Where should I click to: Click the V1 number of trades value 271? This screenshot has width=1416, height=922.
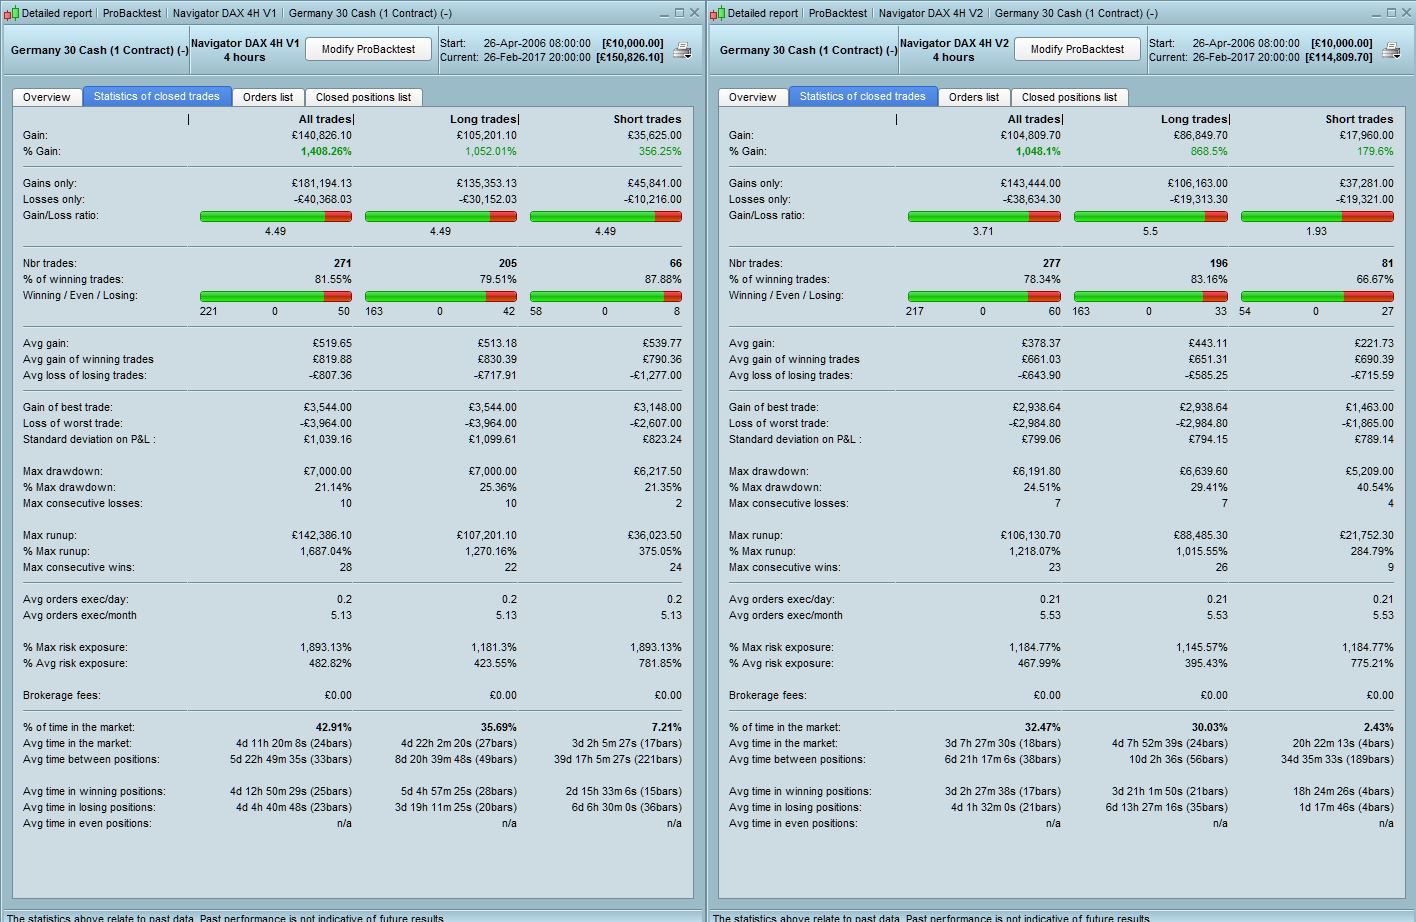click(343, 263)
